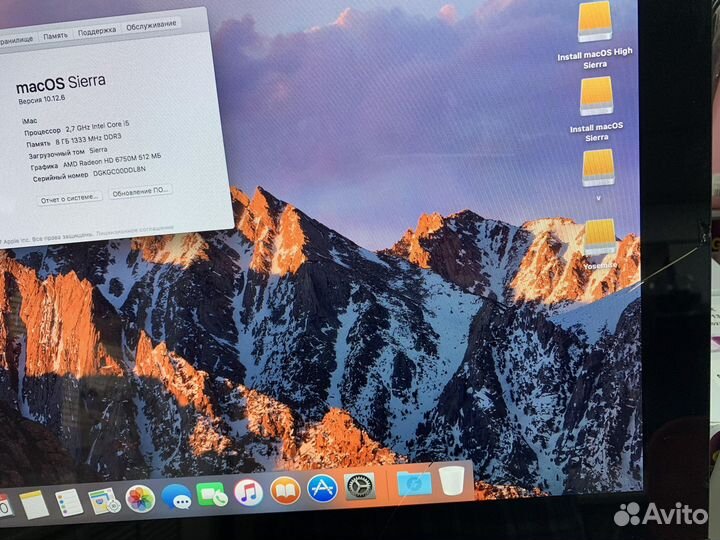Switch to the Память tab

pyautogui.click(x=56, y=35)
